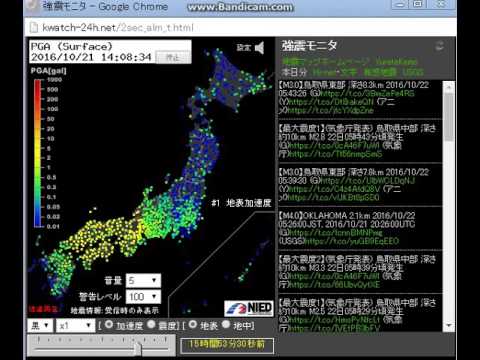Click the page icon in address bar
This screenshot has width=480, height=360.
click(x=34, y=28)
